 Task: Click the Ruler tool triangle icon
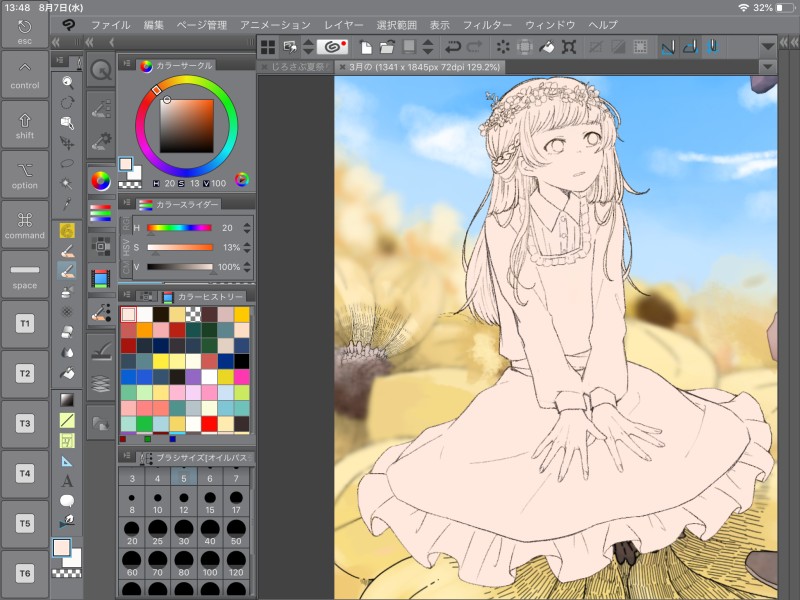67,460
